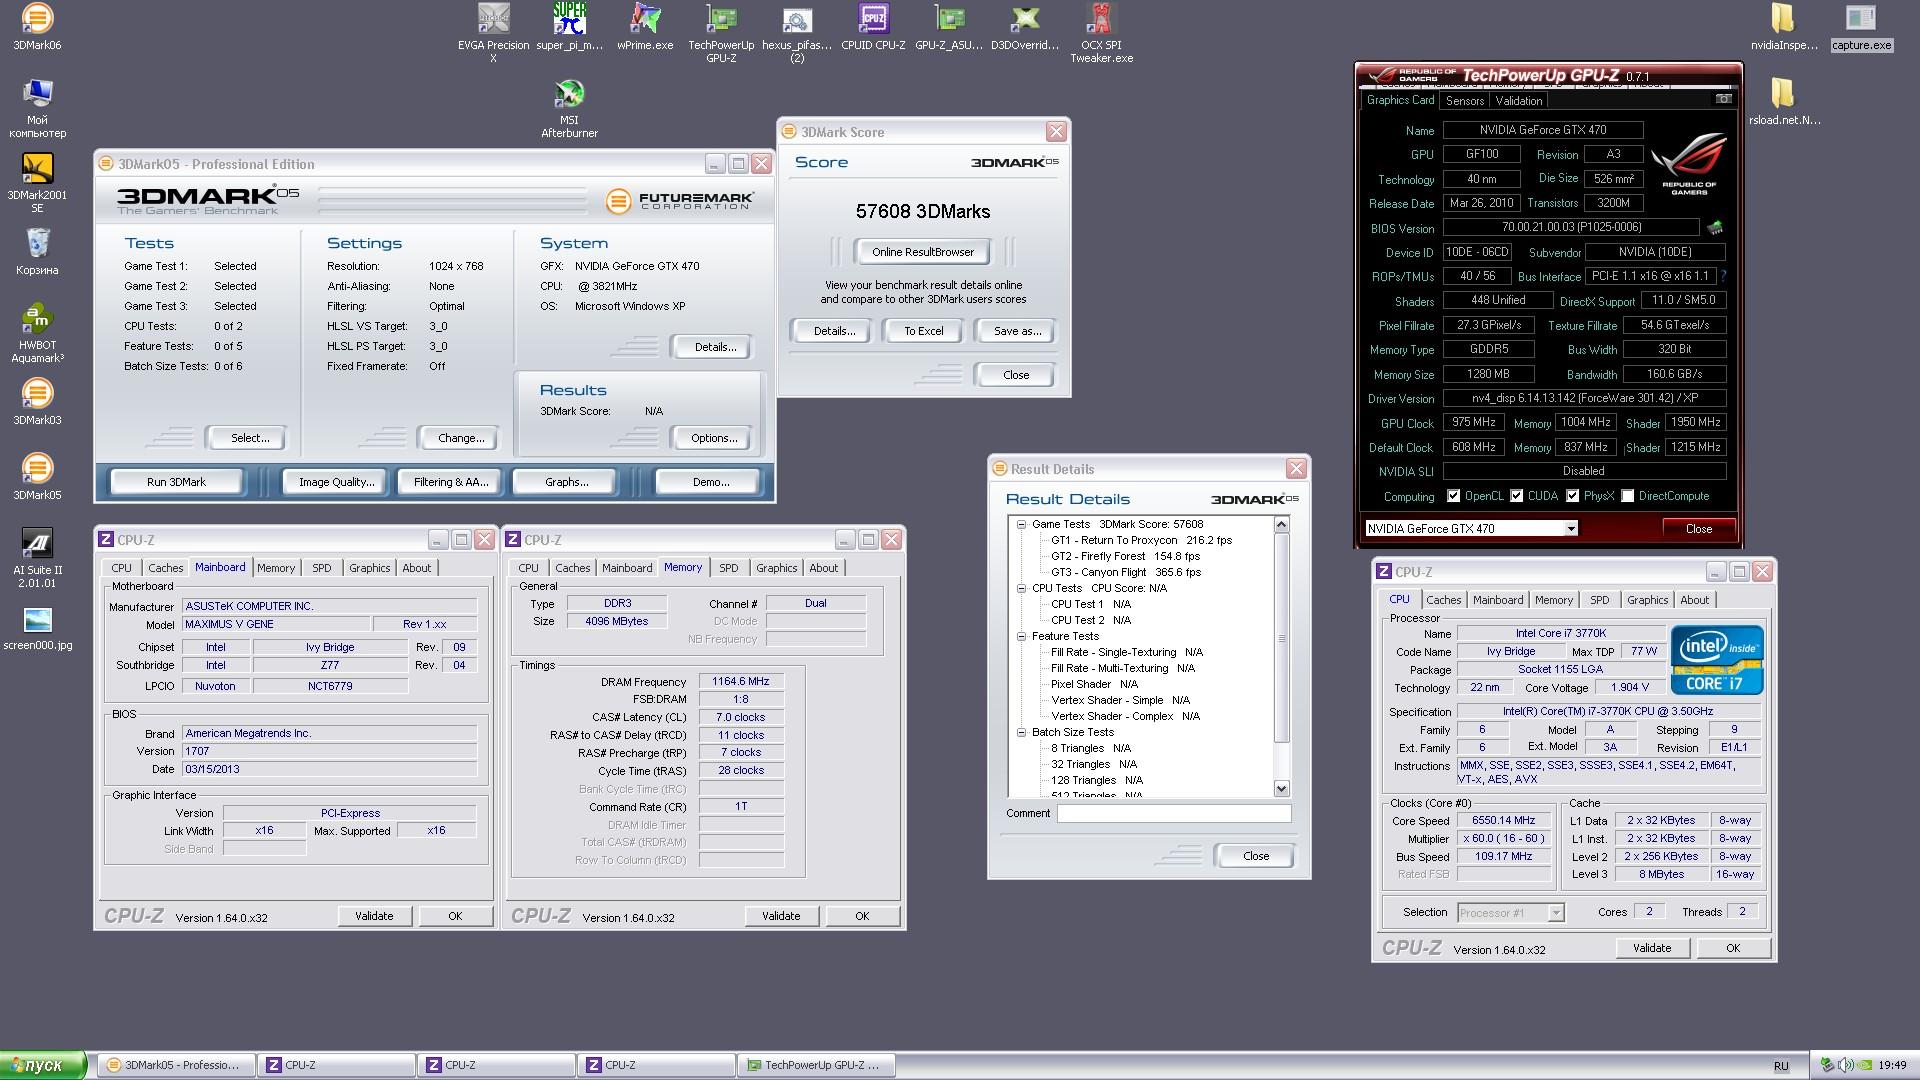This screenshot has width=1920, height=1080.
Task: Open the My Computer desktop icon
Action: [37, 107]
